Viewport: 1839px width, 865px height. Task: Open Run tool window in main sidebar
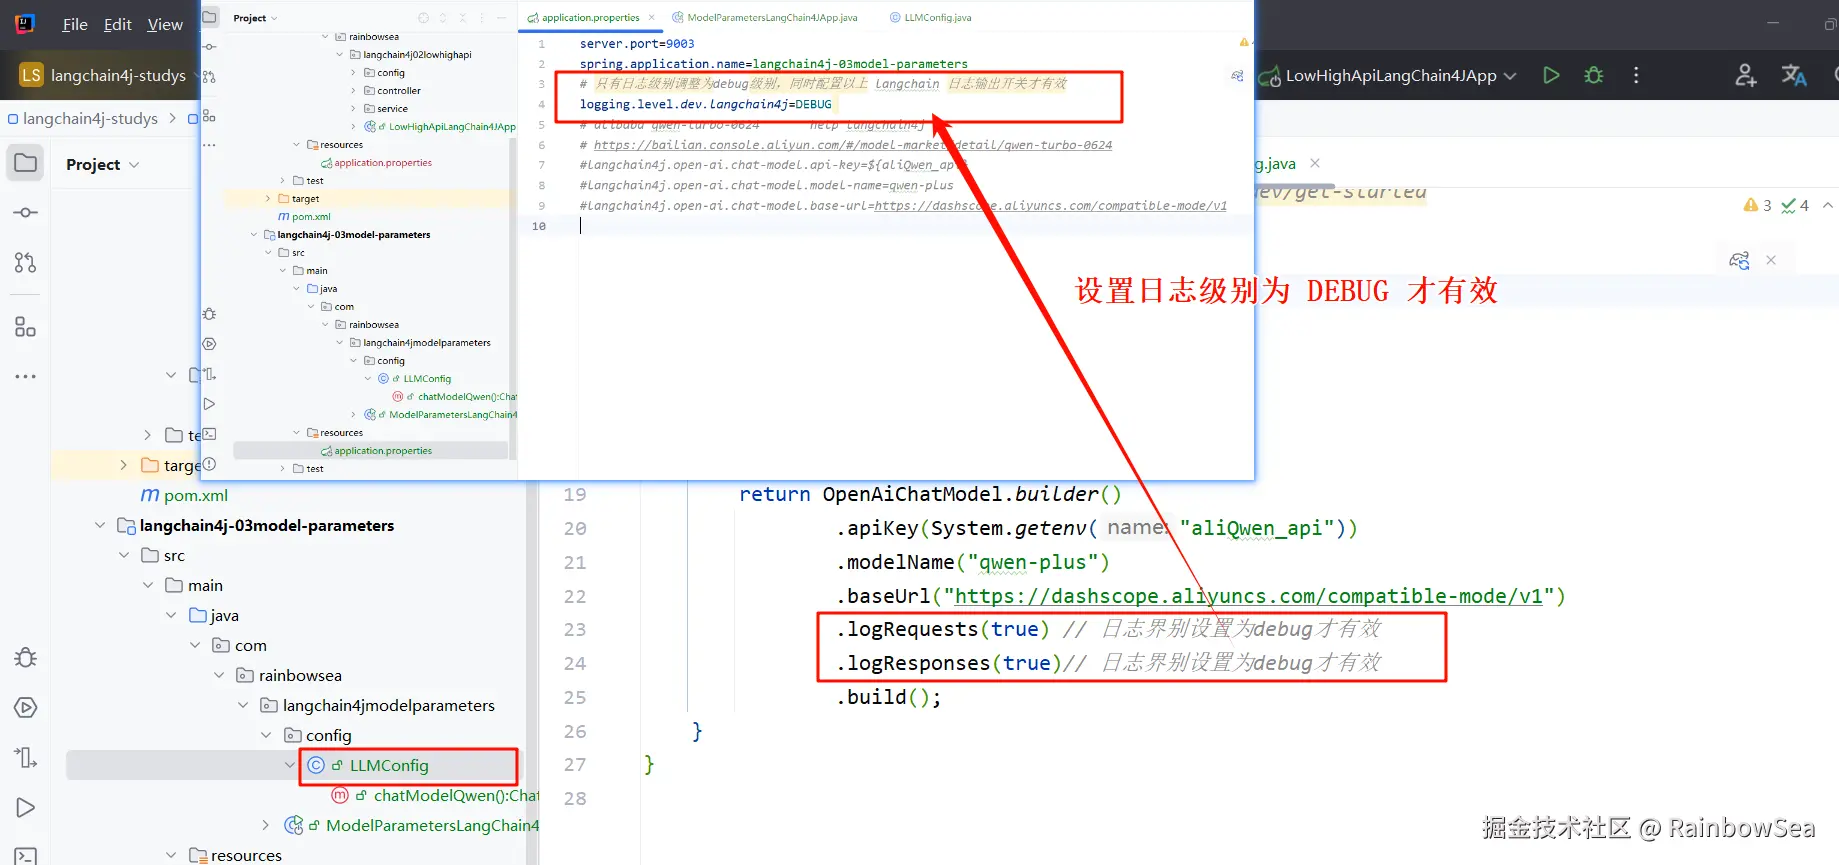26,807
